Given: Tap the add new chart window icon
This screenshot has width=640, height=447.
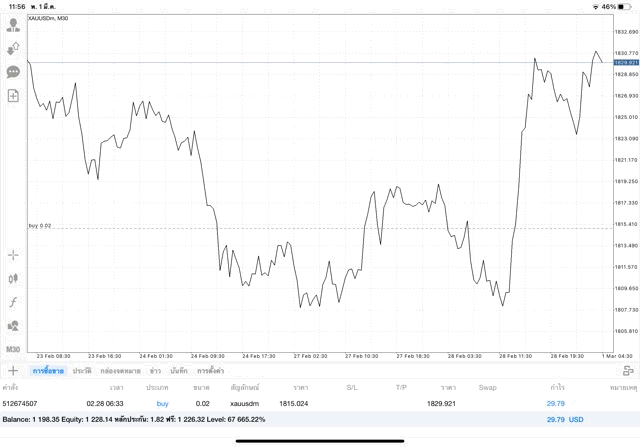Looking at the screenshot, I should pos(13,96).
